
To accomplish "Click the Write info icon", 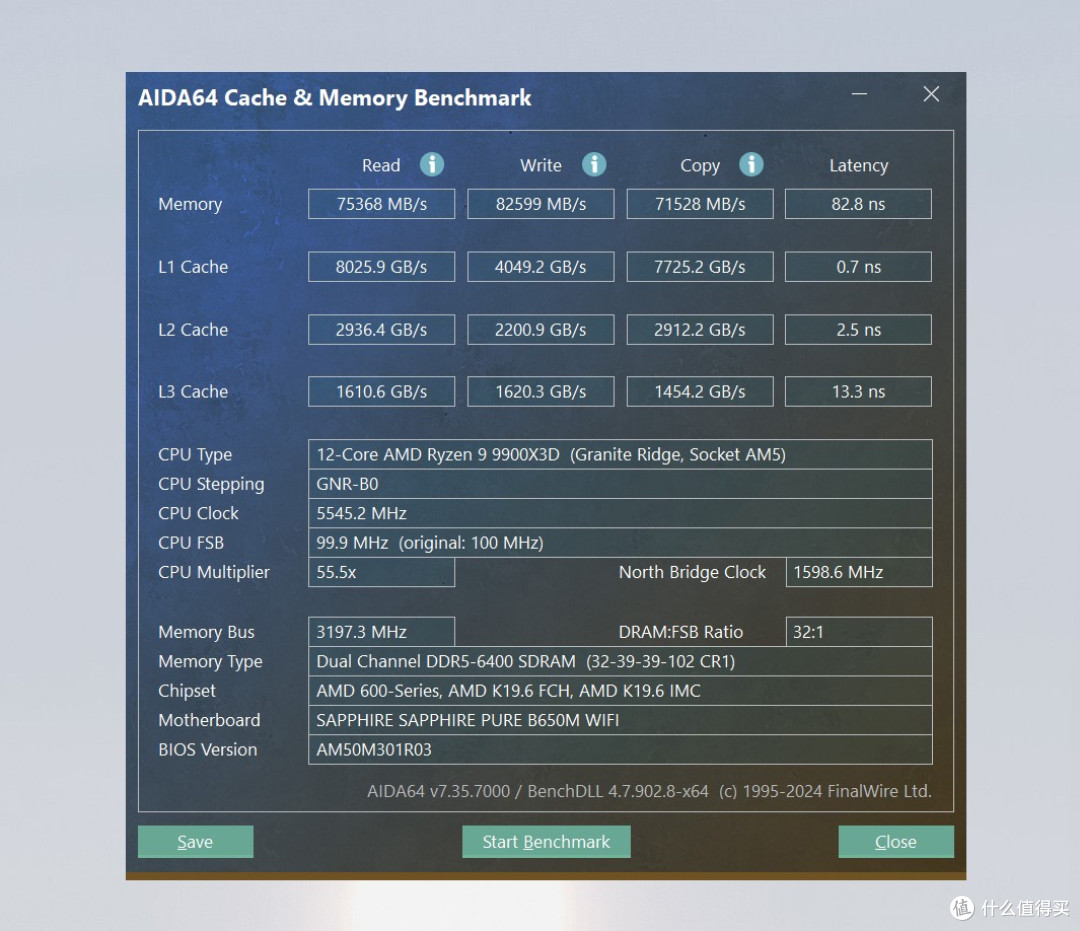I will (x=594, y=165).
